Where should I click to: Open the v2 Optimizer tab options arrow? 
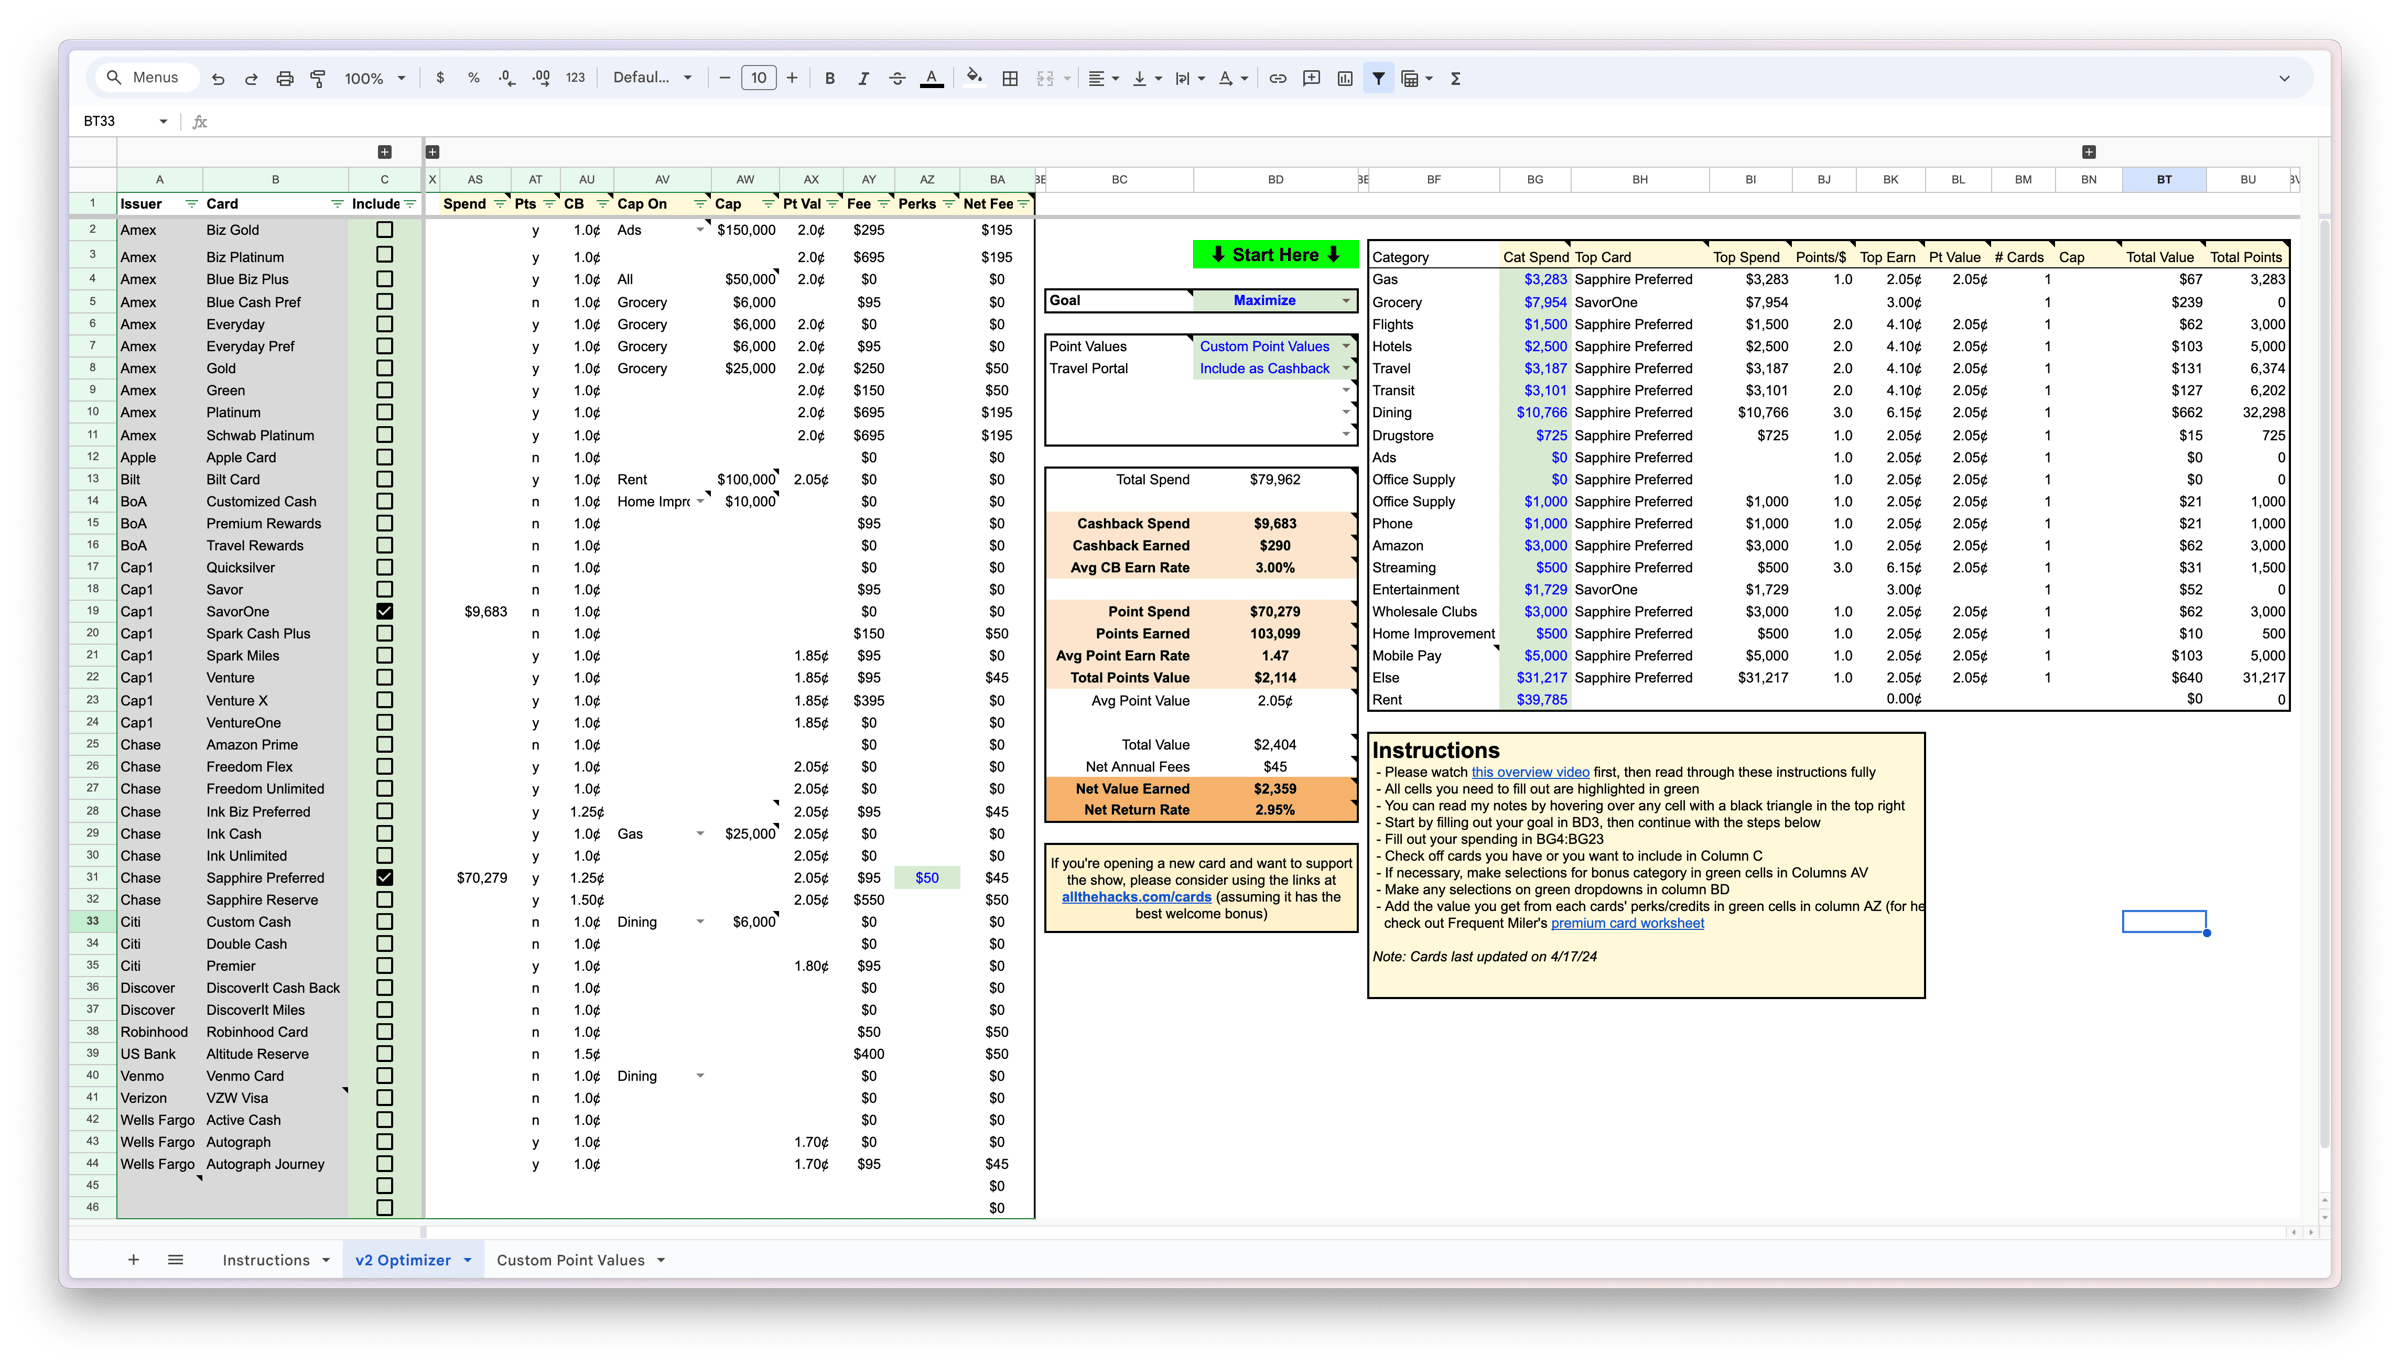coord(467,1260)
